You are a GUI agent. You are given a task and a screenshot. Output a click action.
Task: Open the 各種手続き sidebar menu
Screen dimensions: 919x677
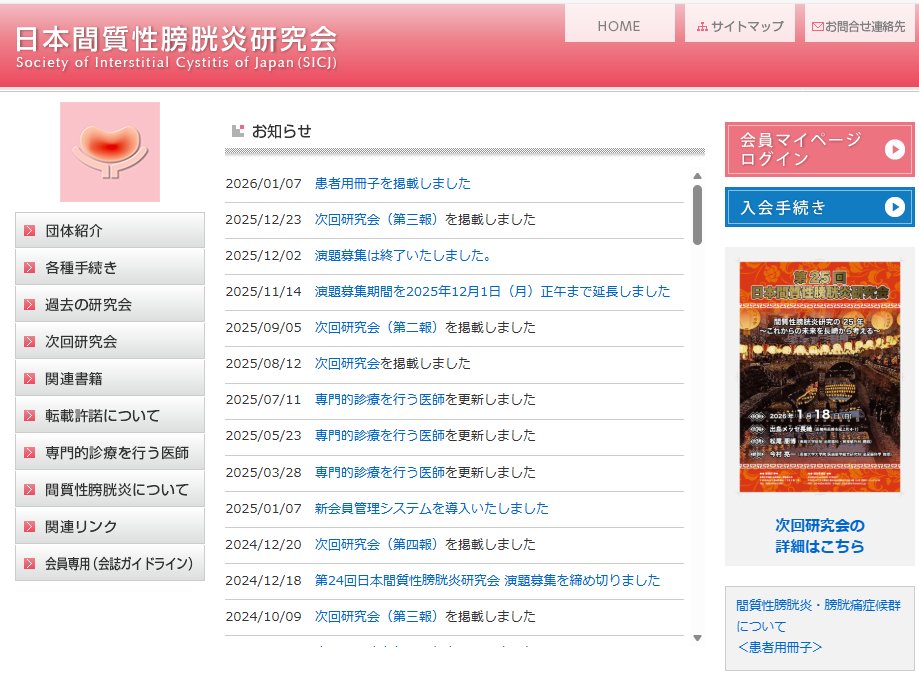point(110,267)
